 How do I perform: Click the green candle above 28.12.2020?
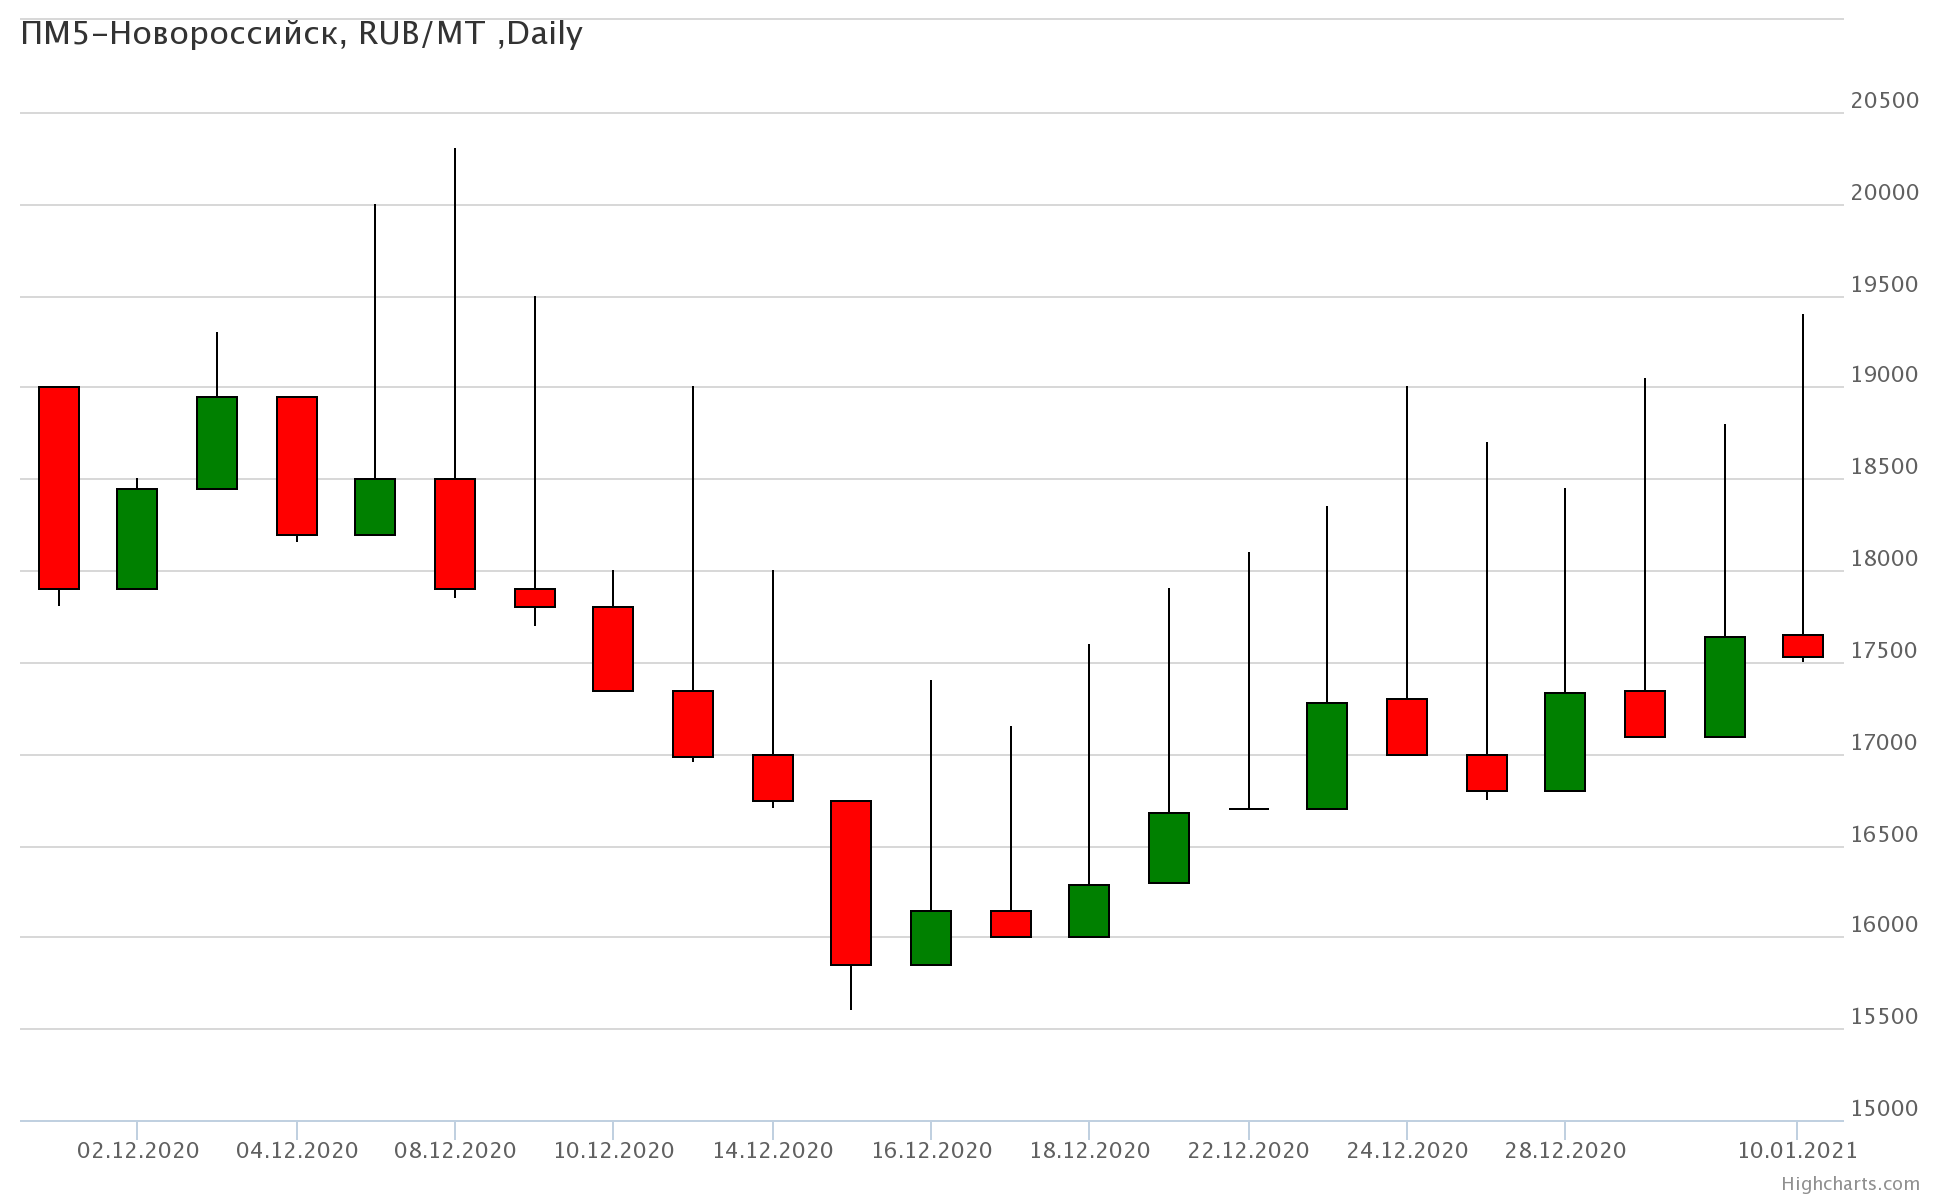1565,742
